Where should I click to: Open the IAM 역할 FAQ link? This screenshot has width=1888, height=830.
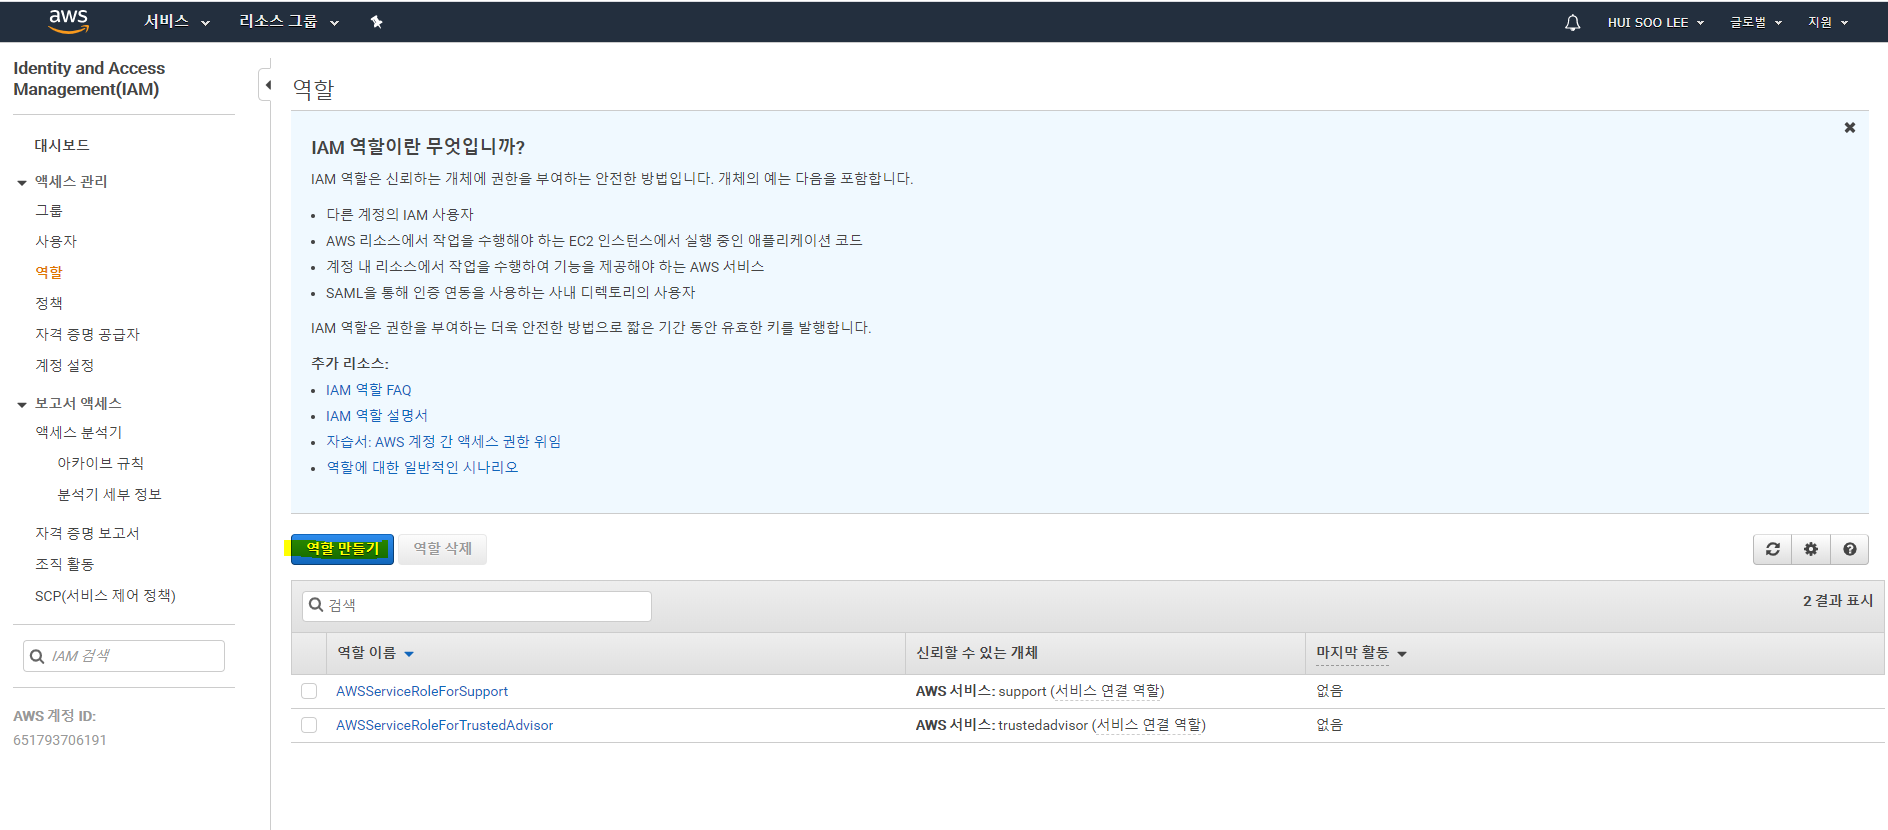coord(368,390)
